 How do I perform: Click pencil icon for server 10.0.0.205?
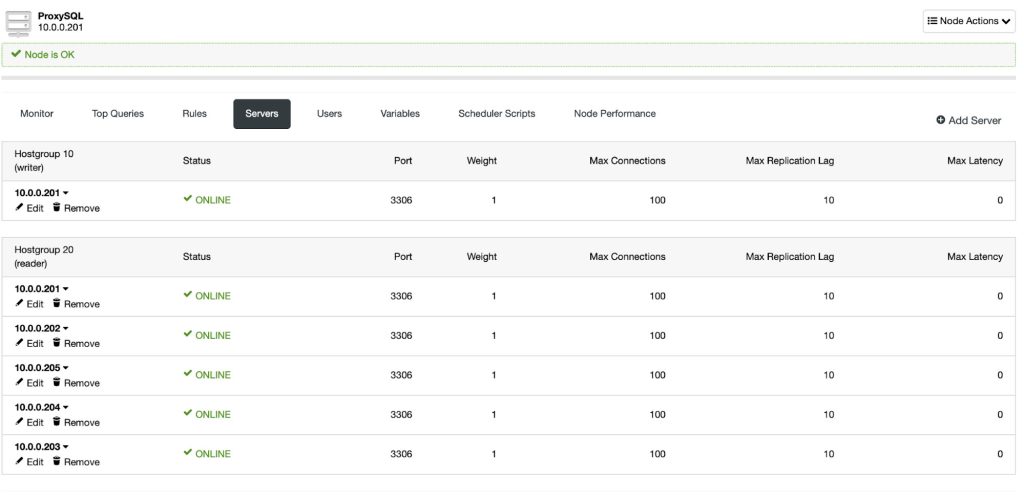19,382
